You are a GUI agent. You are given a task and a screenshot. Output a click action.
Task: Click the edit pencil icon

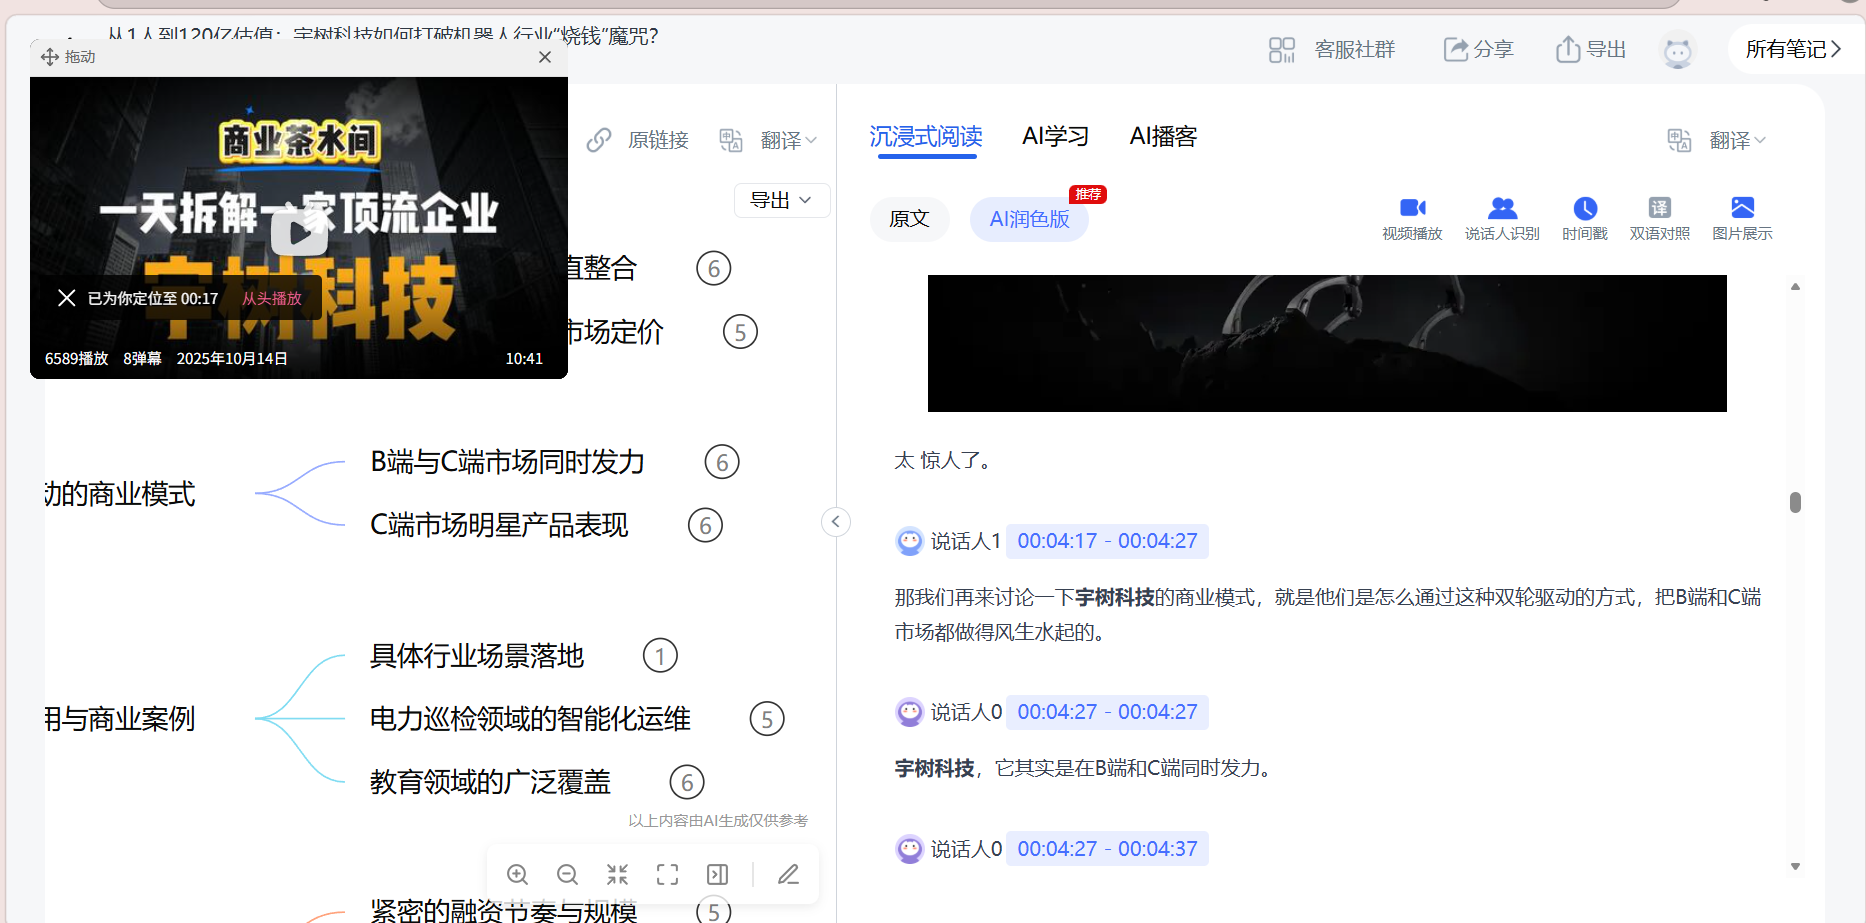[788, 874]
